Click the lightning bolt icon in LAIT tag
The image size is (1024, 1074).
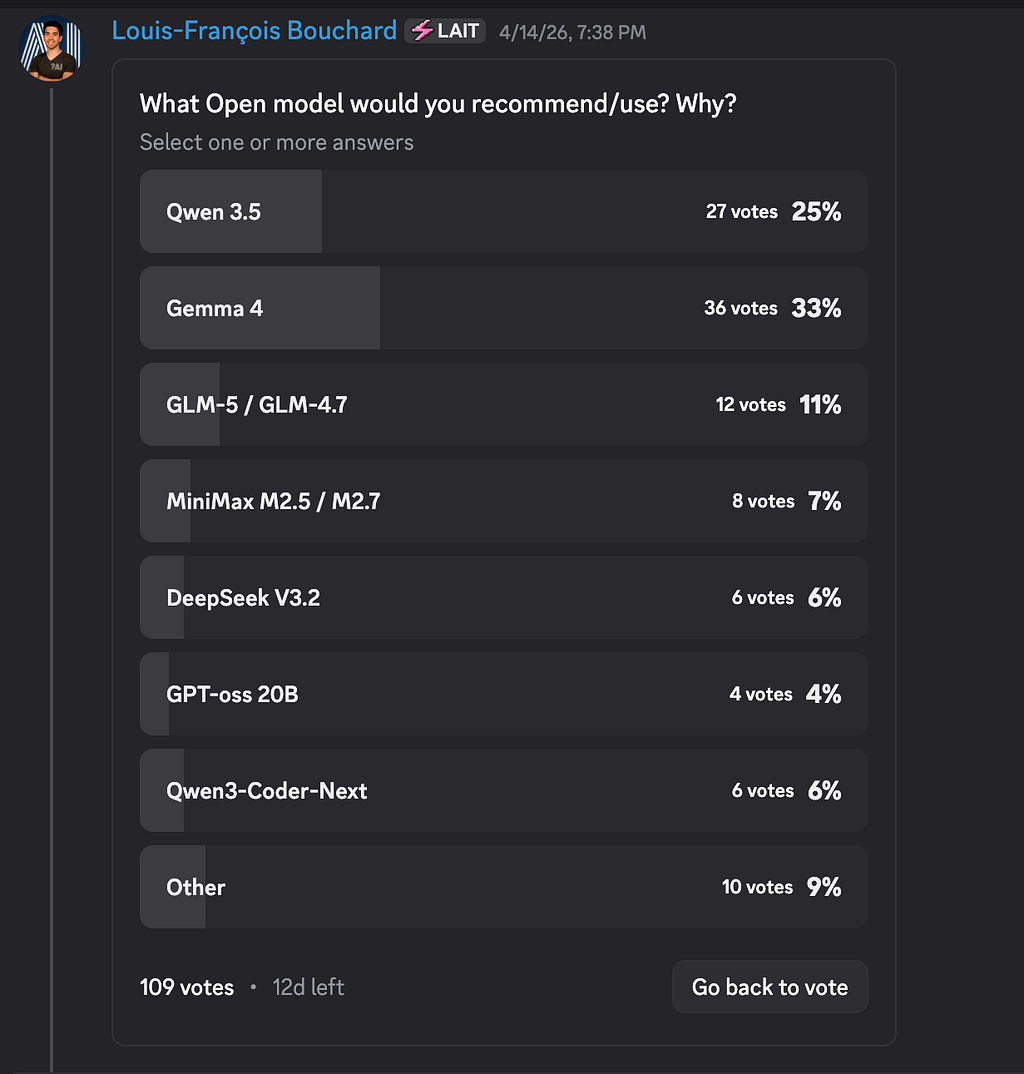tap(422, 31)
